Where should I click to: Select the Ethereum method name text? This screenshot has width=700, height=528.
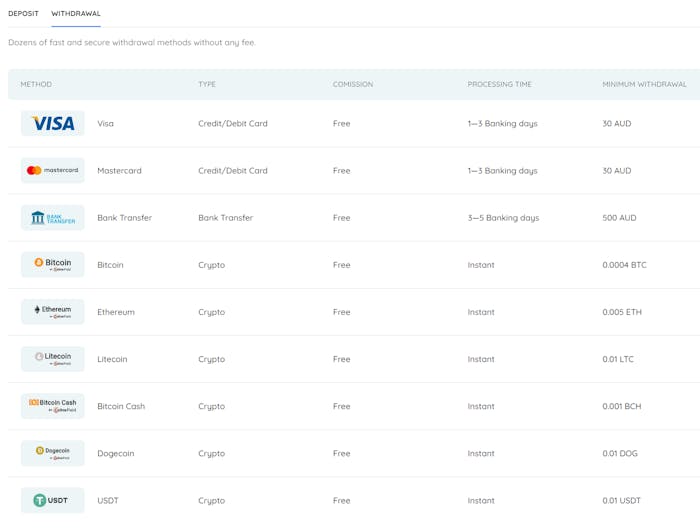click(116, 312)
